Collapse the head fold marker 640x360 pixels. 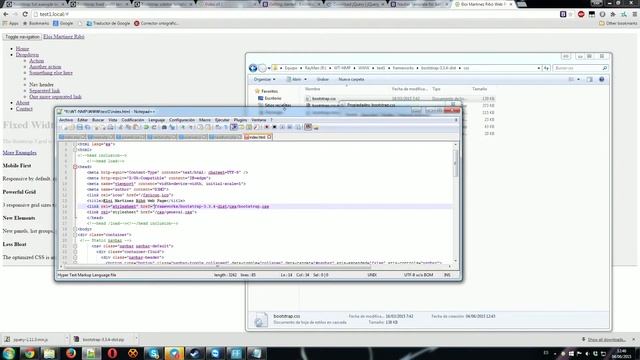click(75, 167)
